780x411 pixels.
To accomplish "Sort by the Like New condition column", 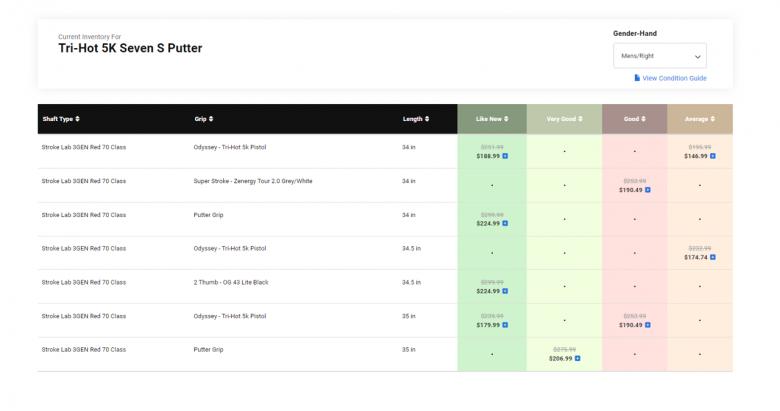I will click(x=492, y=119).
